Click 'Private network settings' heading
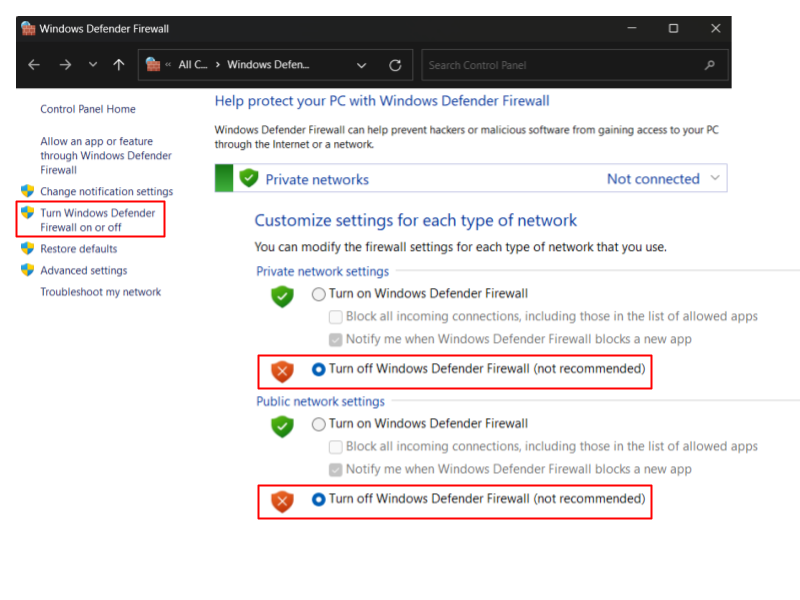This screenshot has width=800, height=600. [322, 271]
